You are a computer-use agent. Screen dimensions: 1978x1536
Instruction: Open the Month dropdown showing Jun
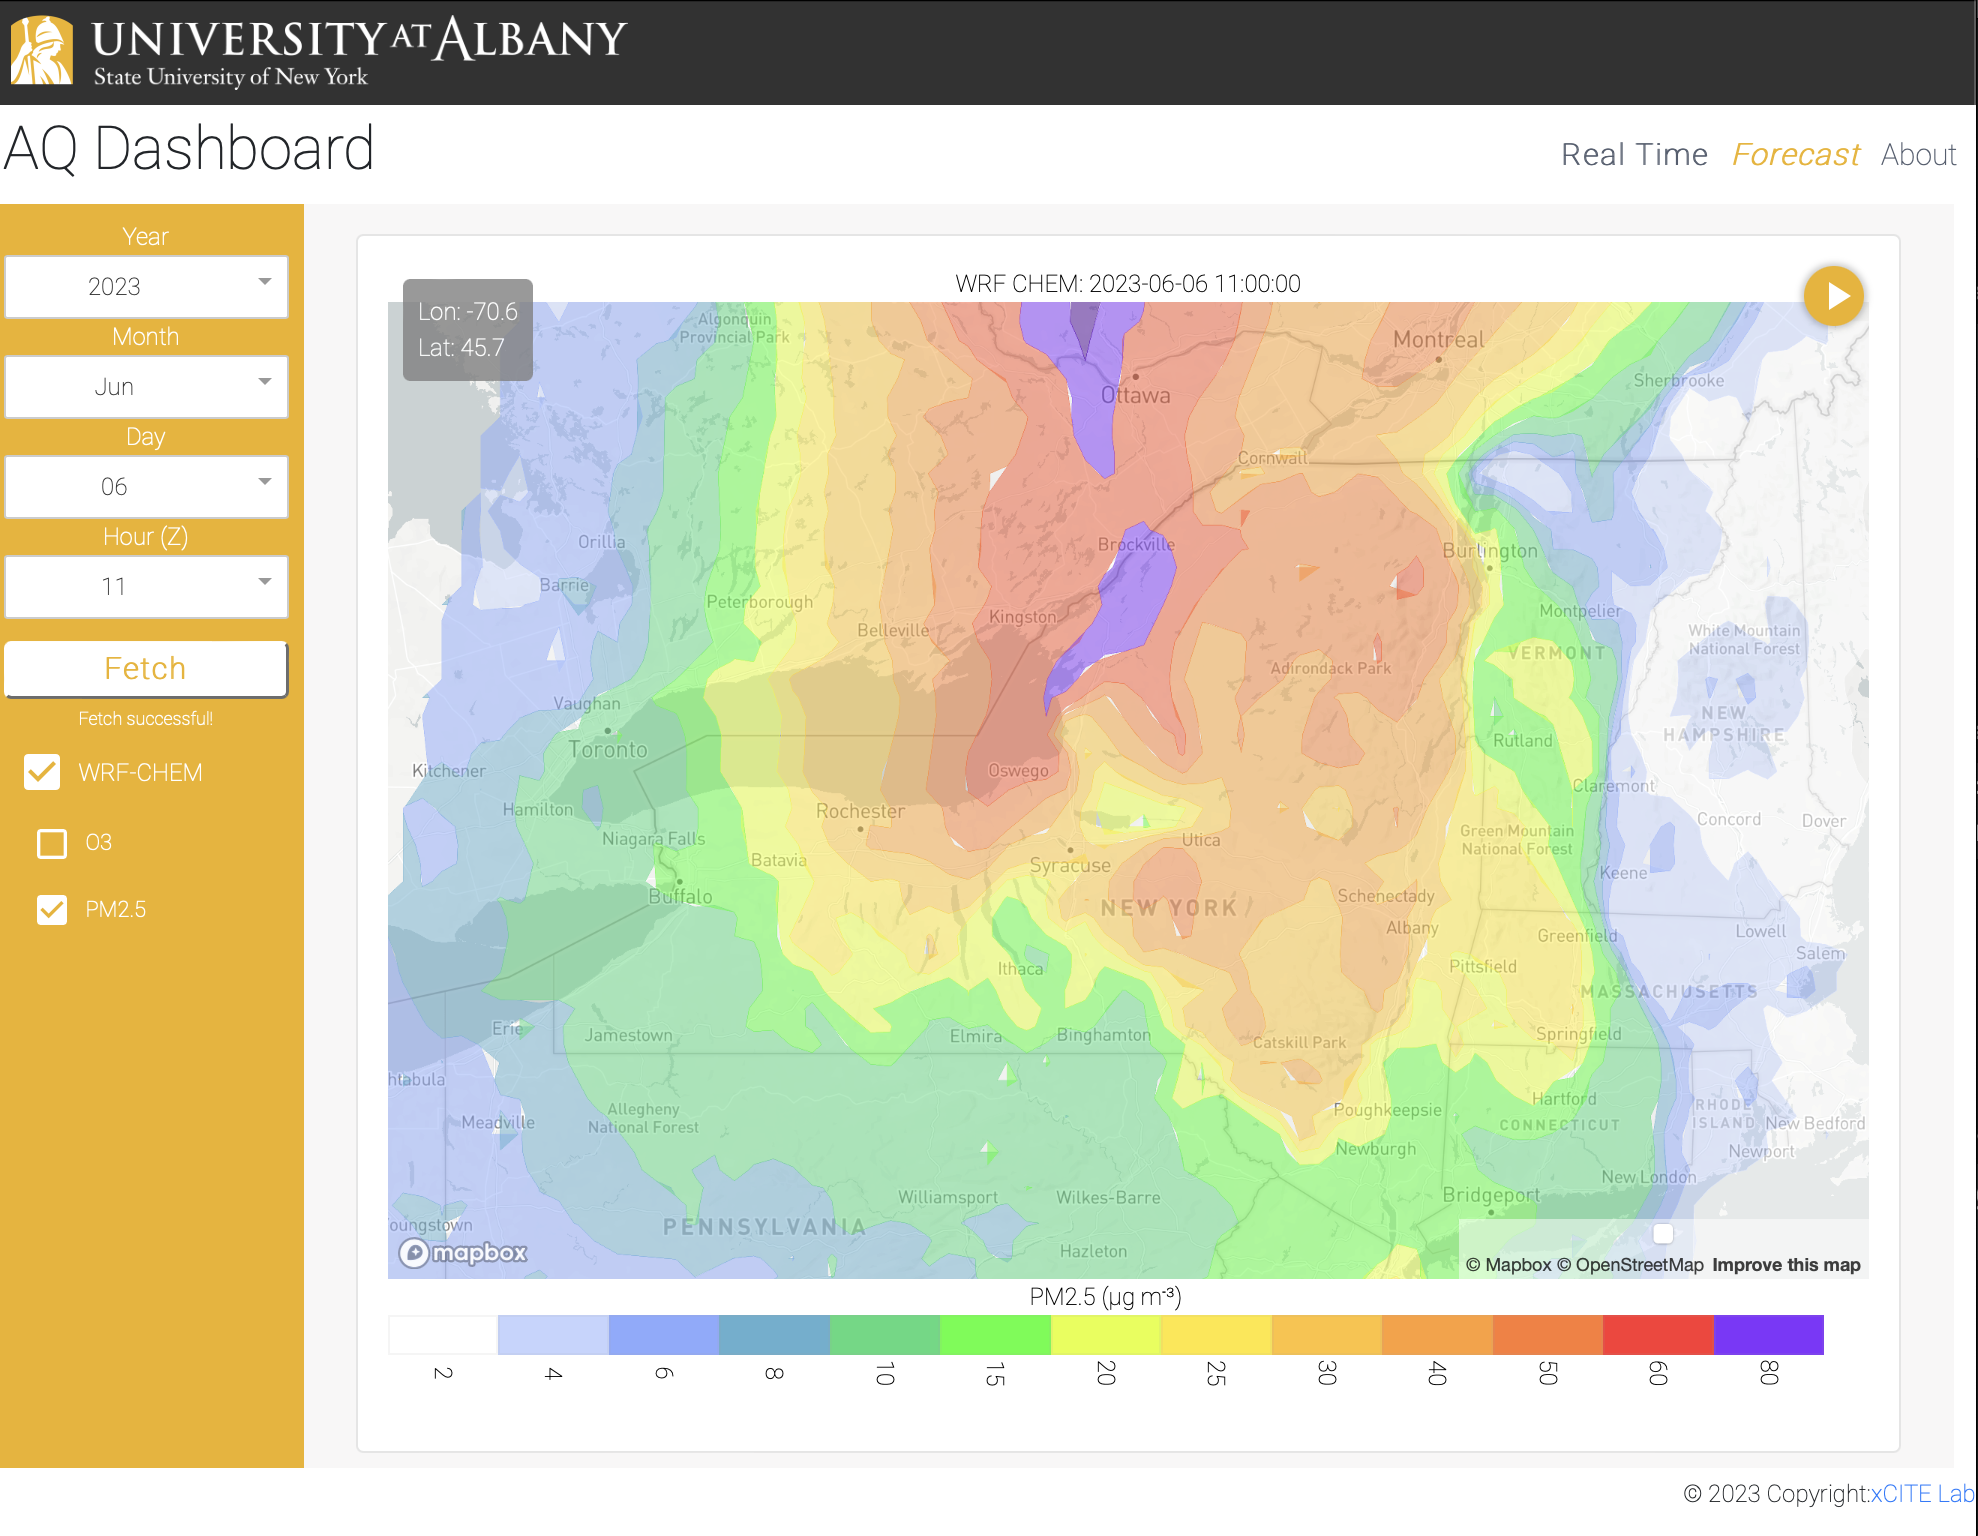click(x=146, y=387)
